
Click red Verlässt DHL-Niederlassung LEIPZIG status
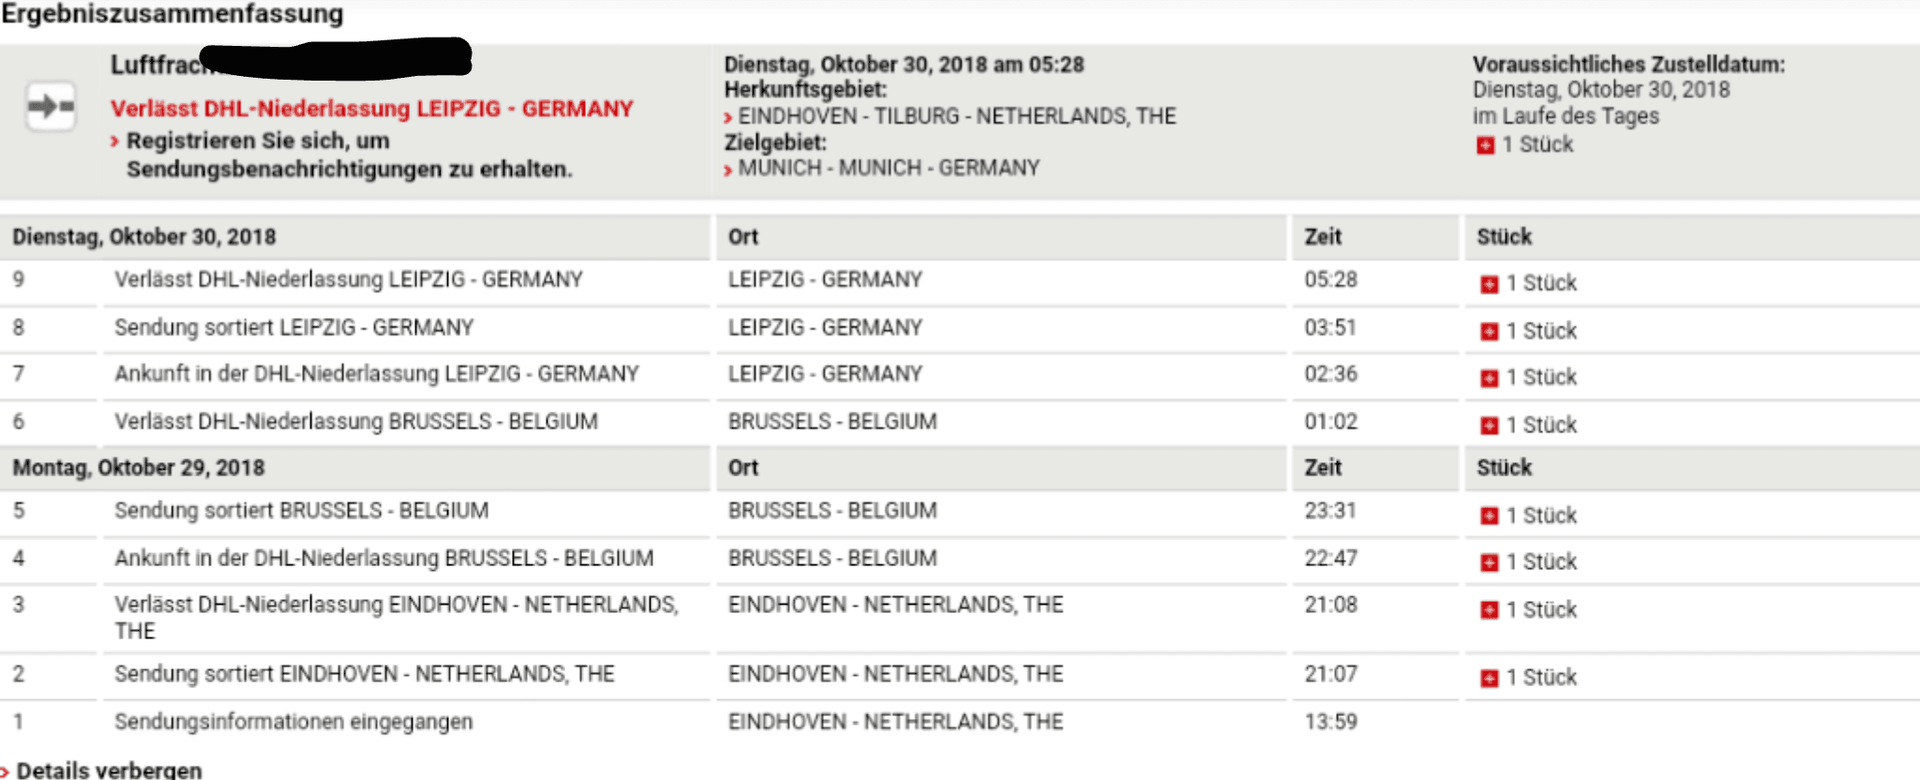[x=372, y=108]
